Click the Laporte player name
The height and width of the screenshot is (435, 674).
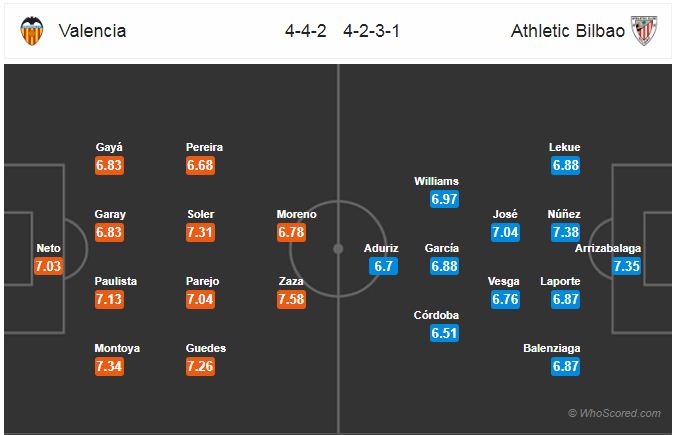tap(560, 281)
